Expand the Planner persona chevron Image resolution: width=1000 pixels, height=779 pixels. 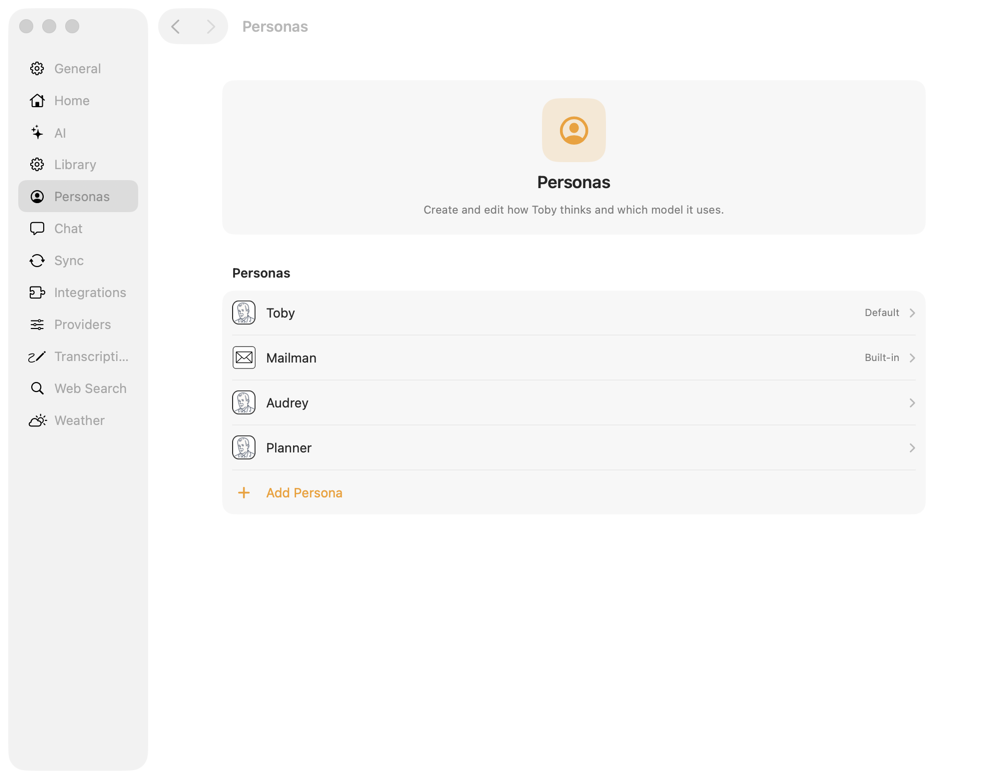click(912, 447)
